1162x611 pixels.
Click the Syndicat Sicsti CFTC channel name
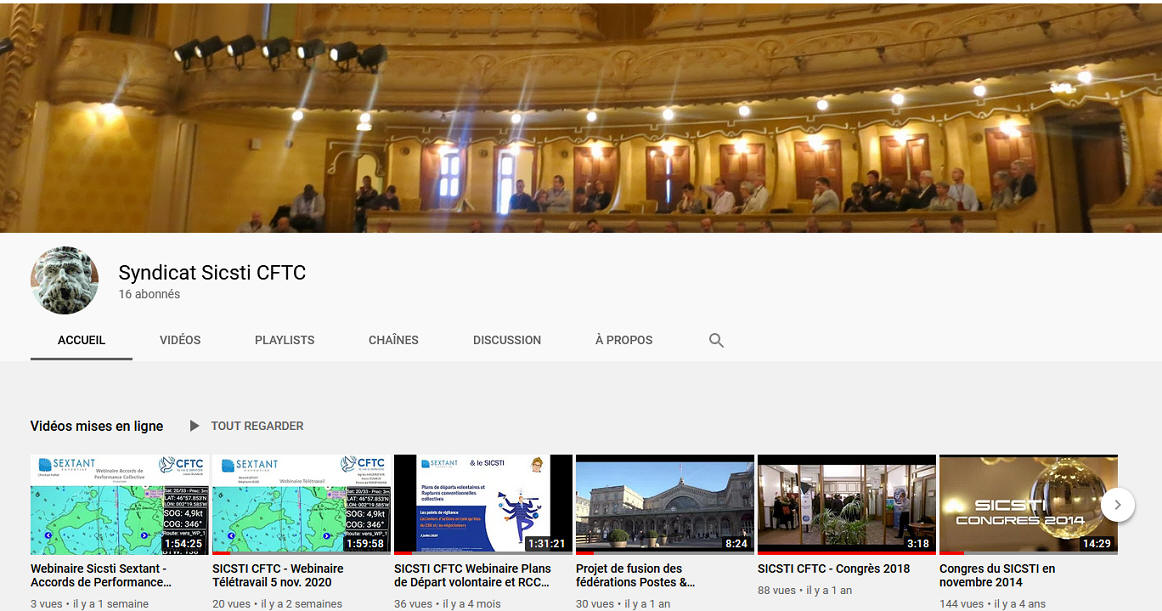coord(212,273)
